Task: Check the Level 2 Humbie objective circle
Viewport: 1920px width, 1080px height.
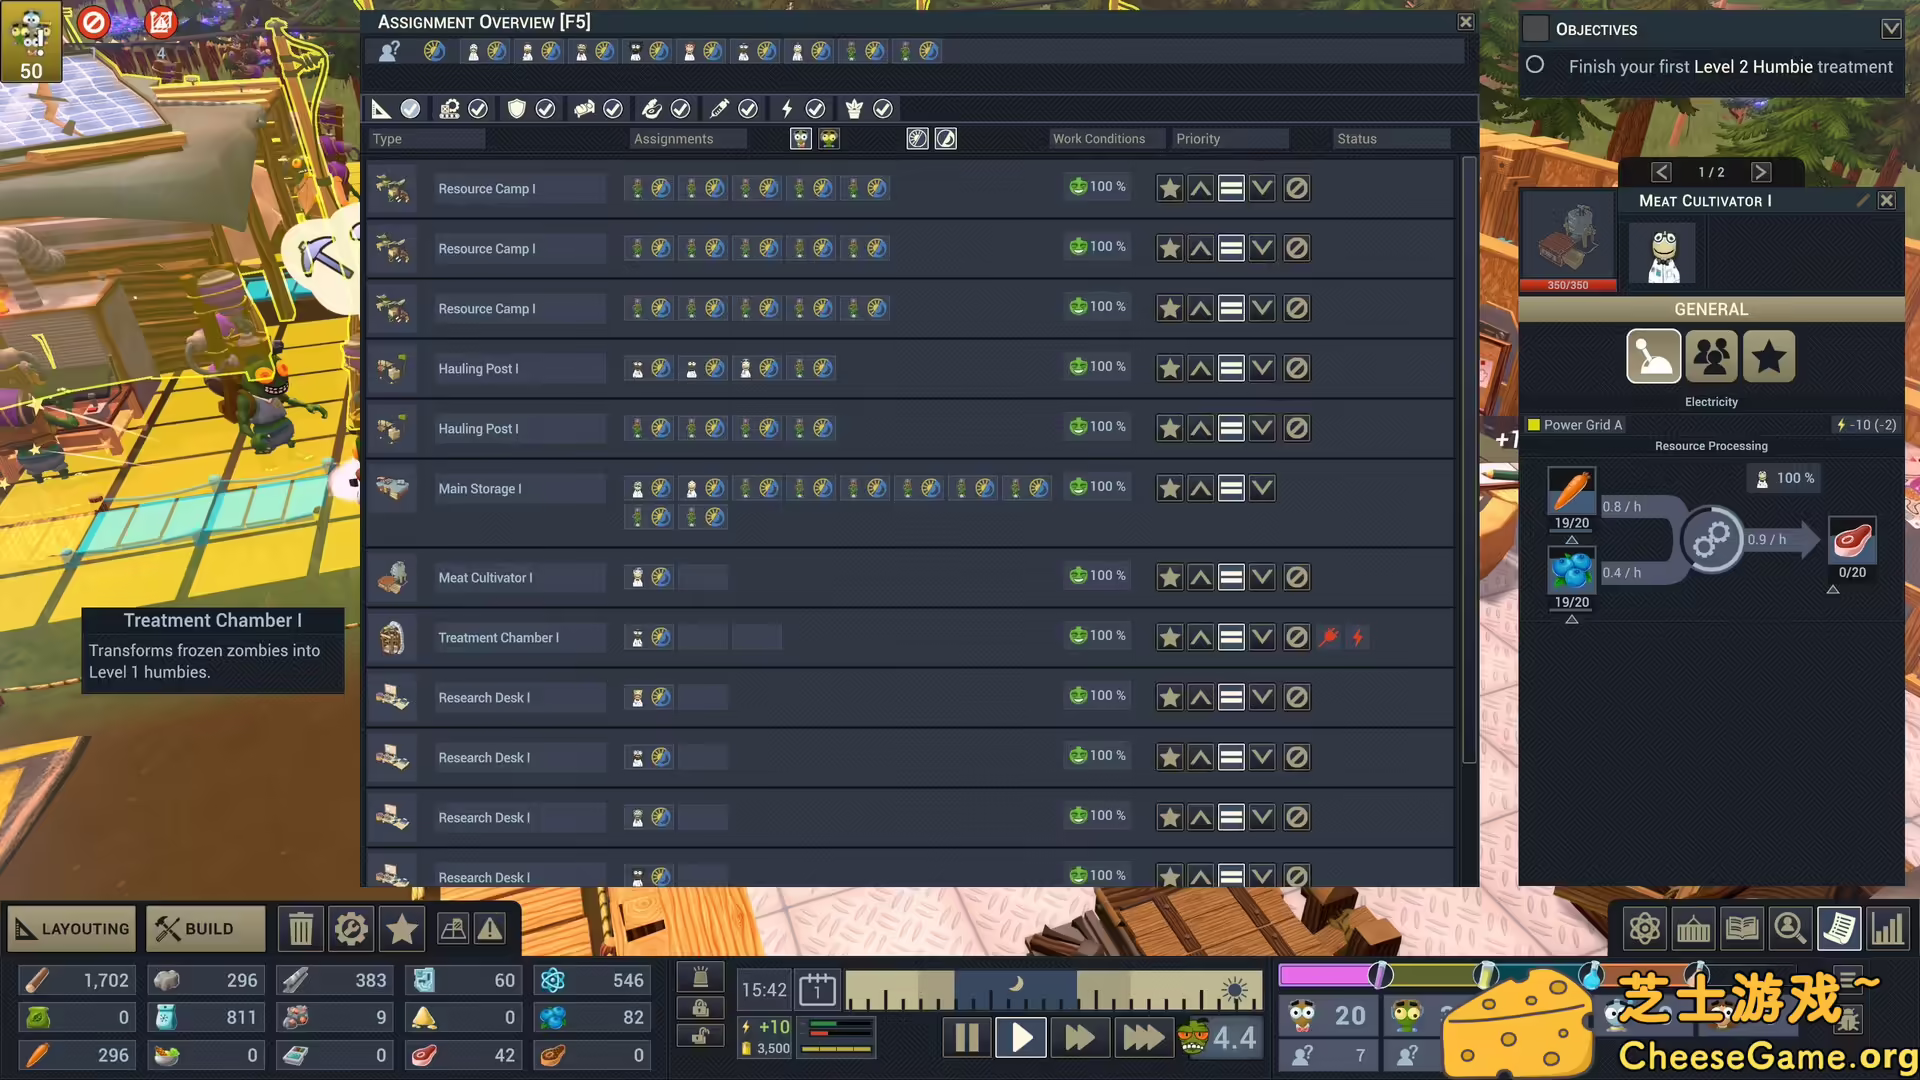Action: (1535, 65)
